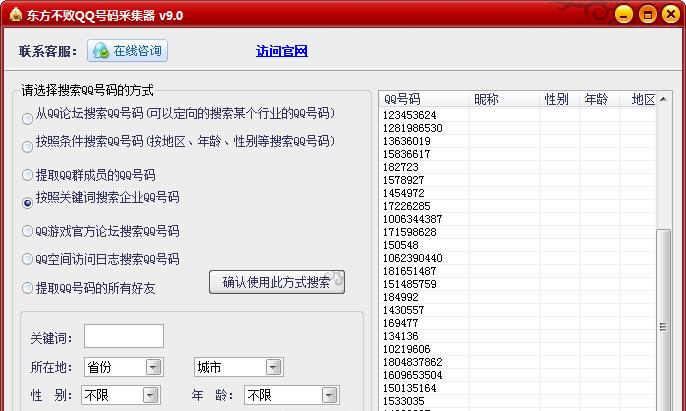Click the 地区 column header
The image size is (686, 411).
(x=638, y=99)
